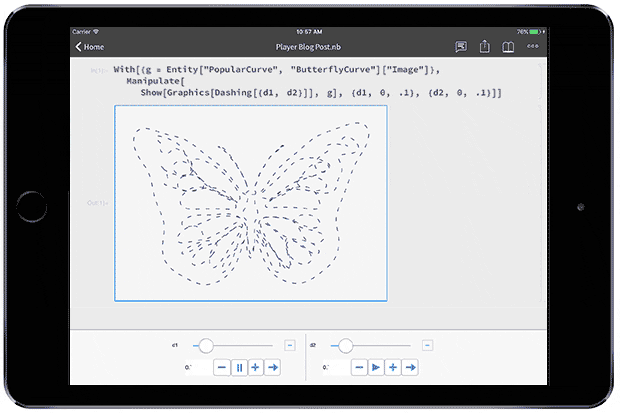
Task: Click the d2 plus step button
Action: (394, 367)
